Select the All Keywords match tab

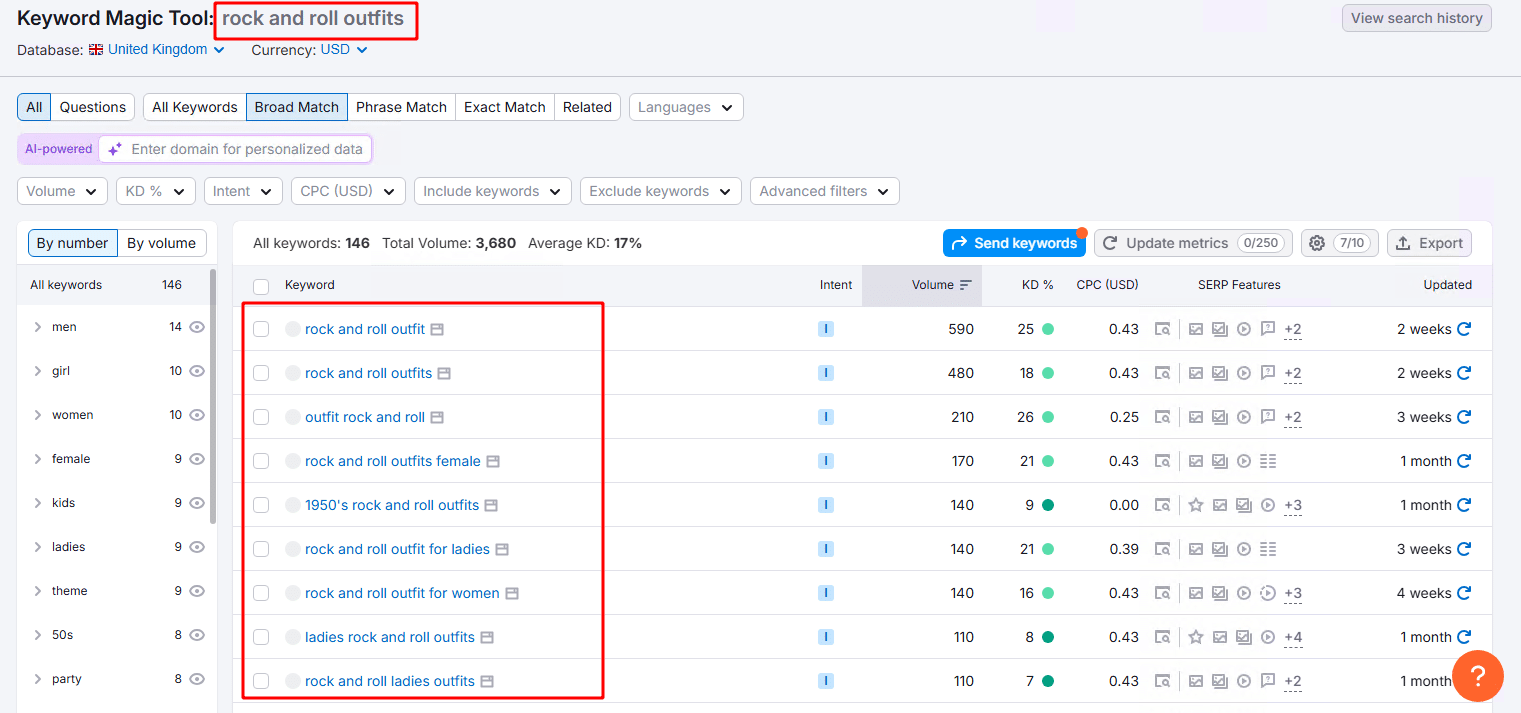[195, 107]
